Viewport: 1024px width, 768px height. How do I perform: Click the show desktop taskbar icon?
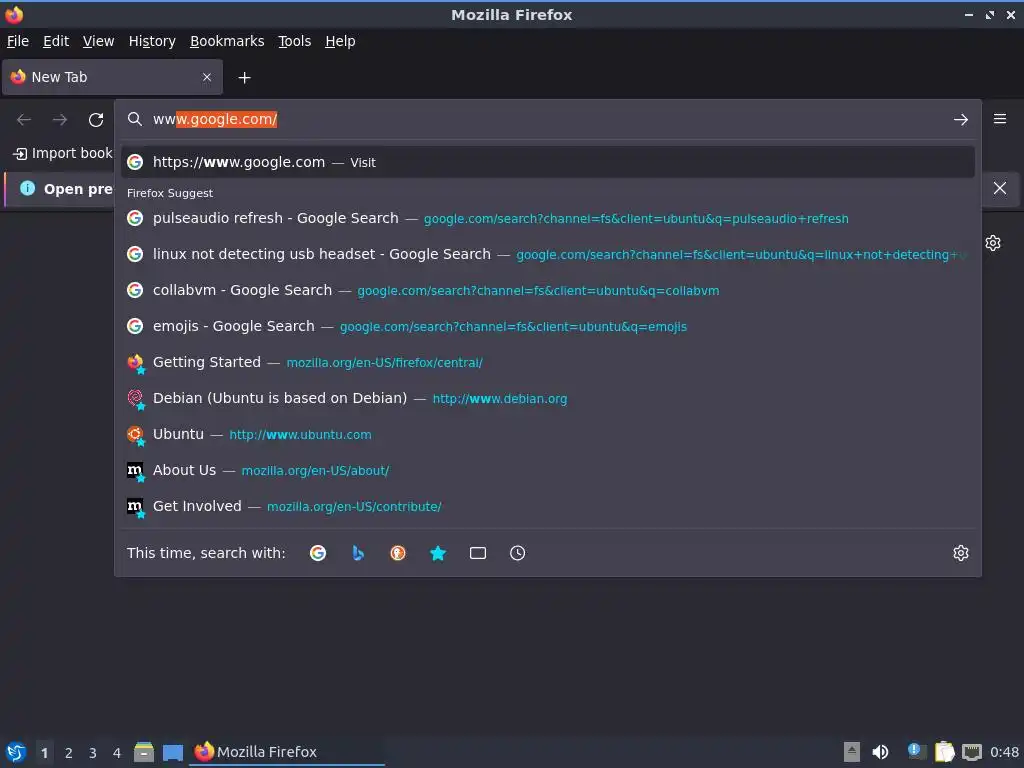(x=173, y=753)
